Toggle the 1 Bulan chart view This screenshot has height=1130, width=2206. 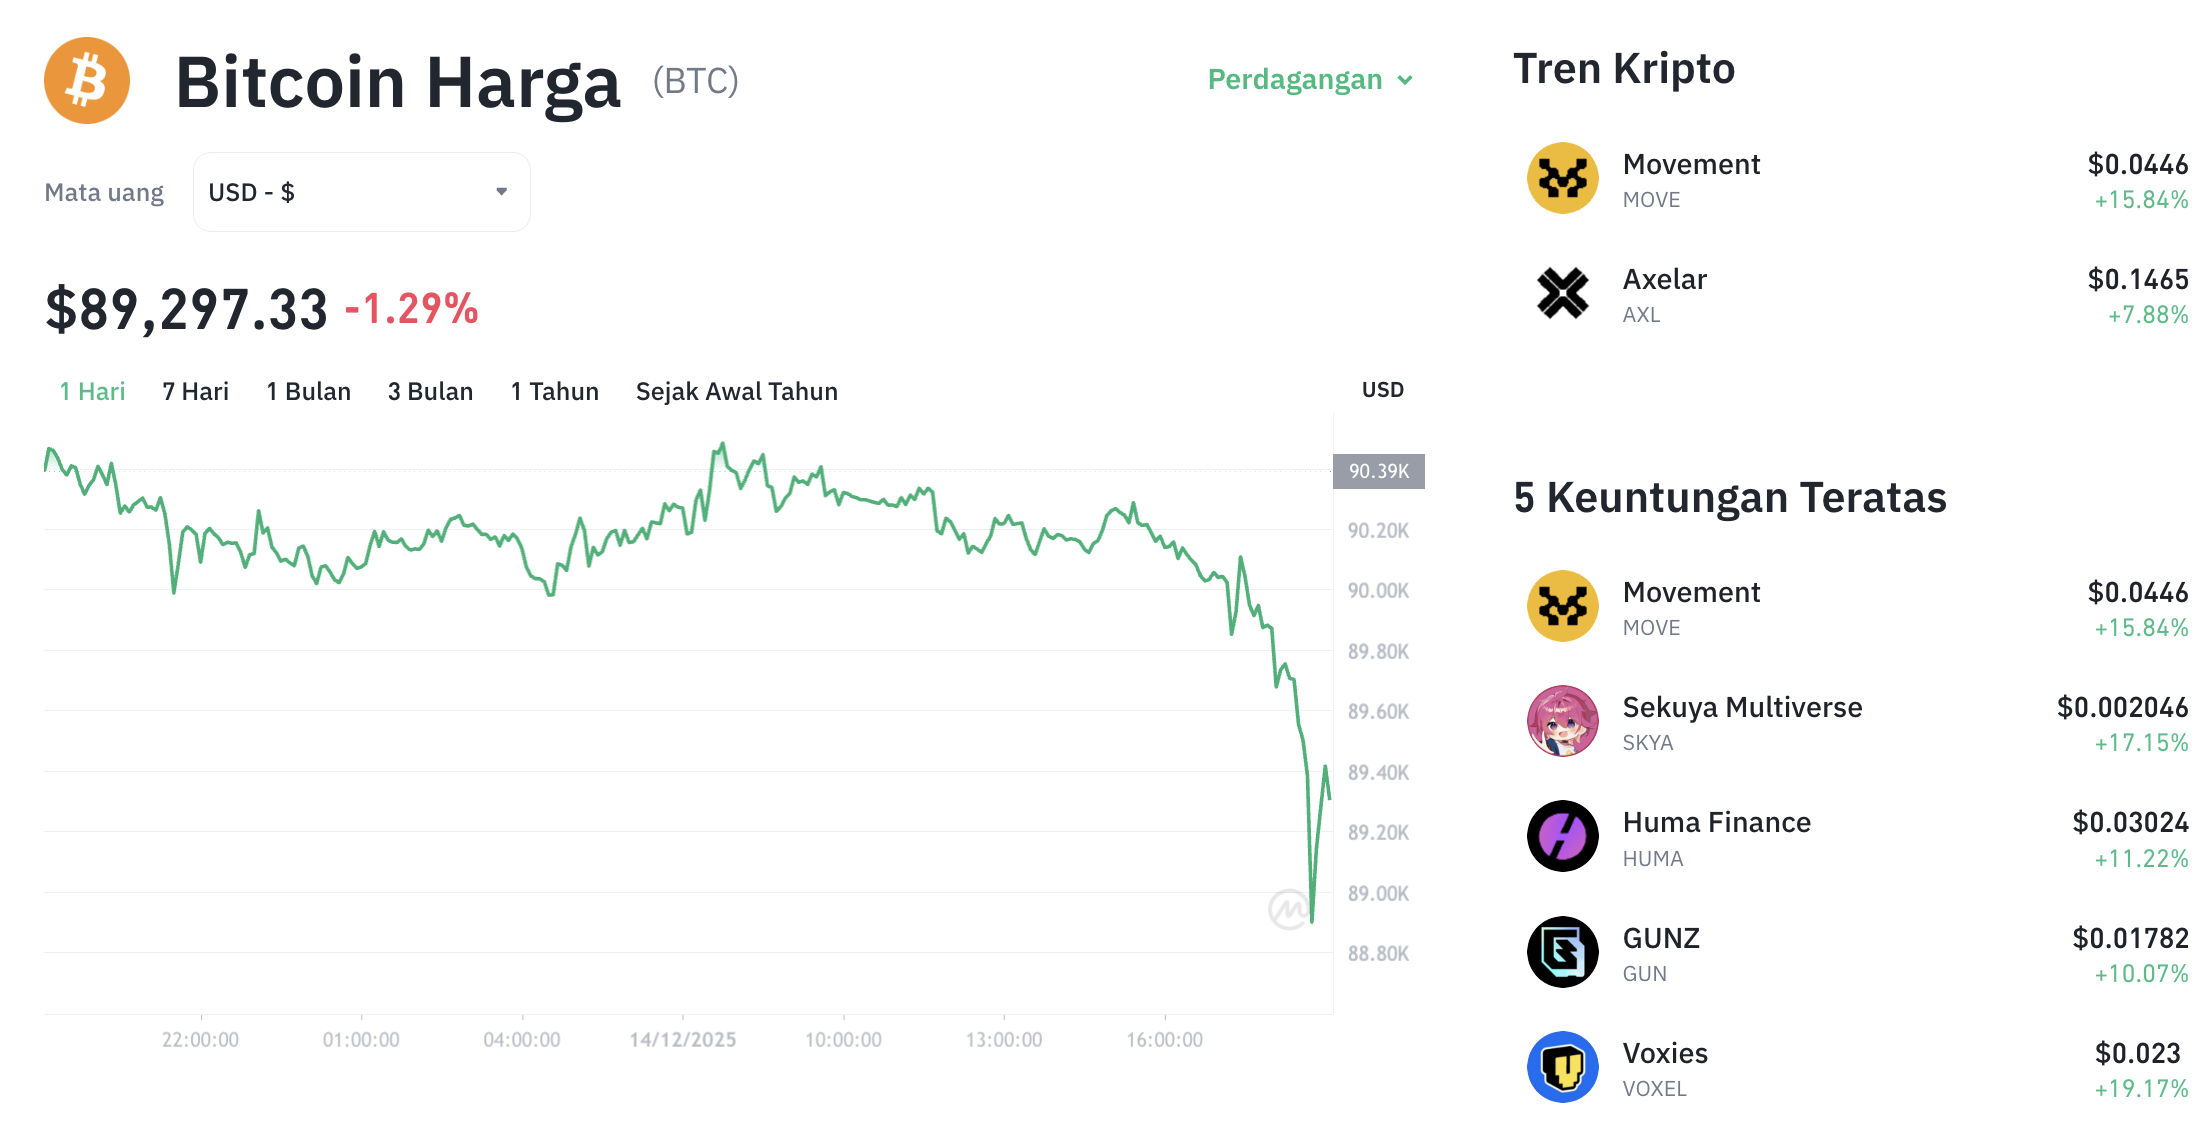(x=308, y=391)
